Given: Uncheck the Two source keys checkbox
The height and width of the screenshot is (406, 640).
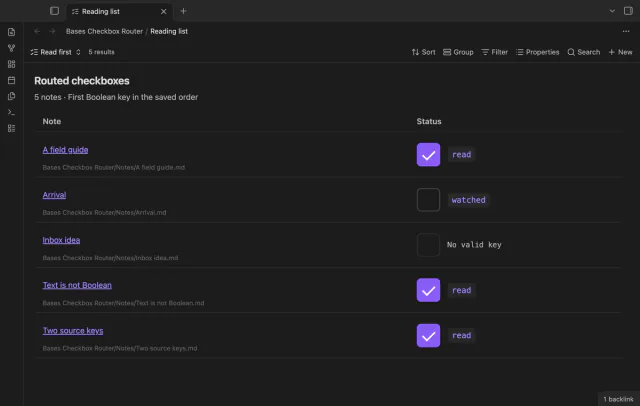Looking at the screenshot, I should click(x=428, y=335).
